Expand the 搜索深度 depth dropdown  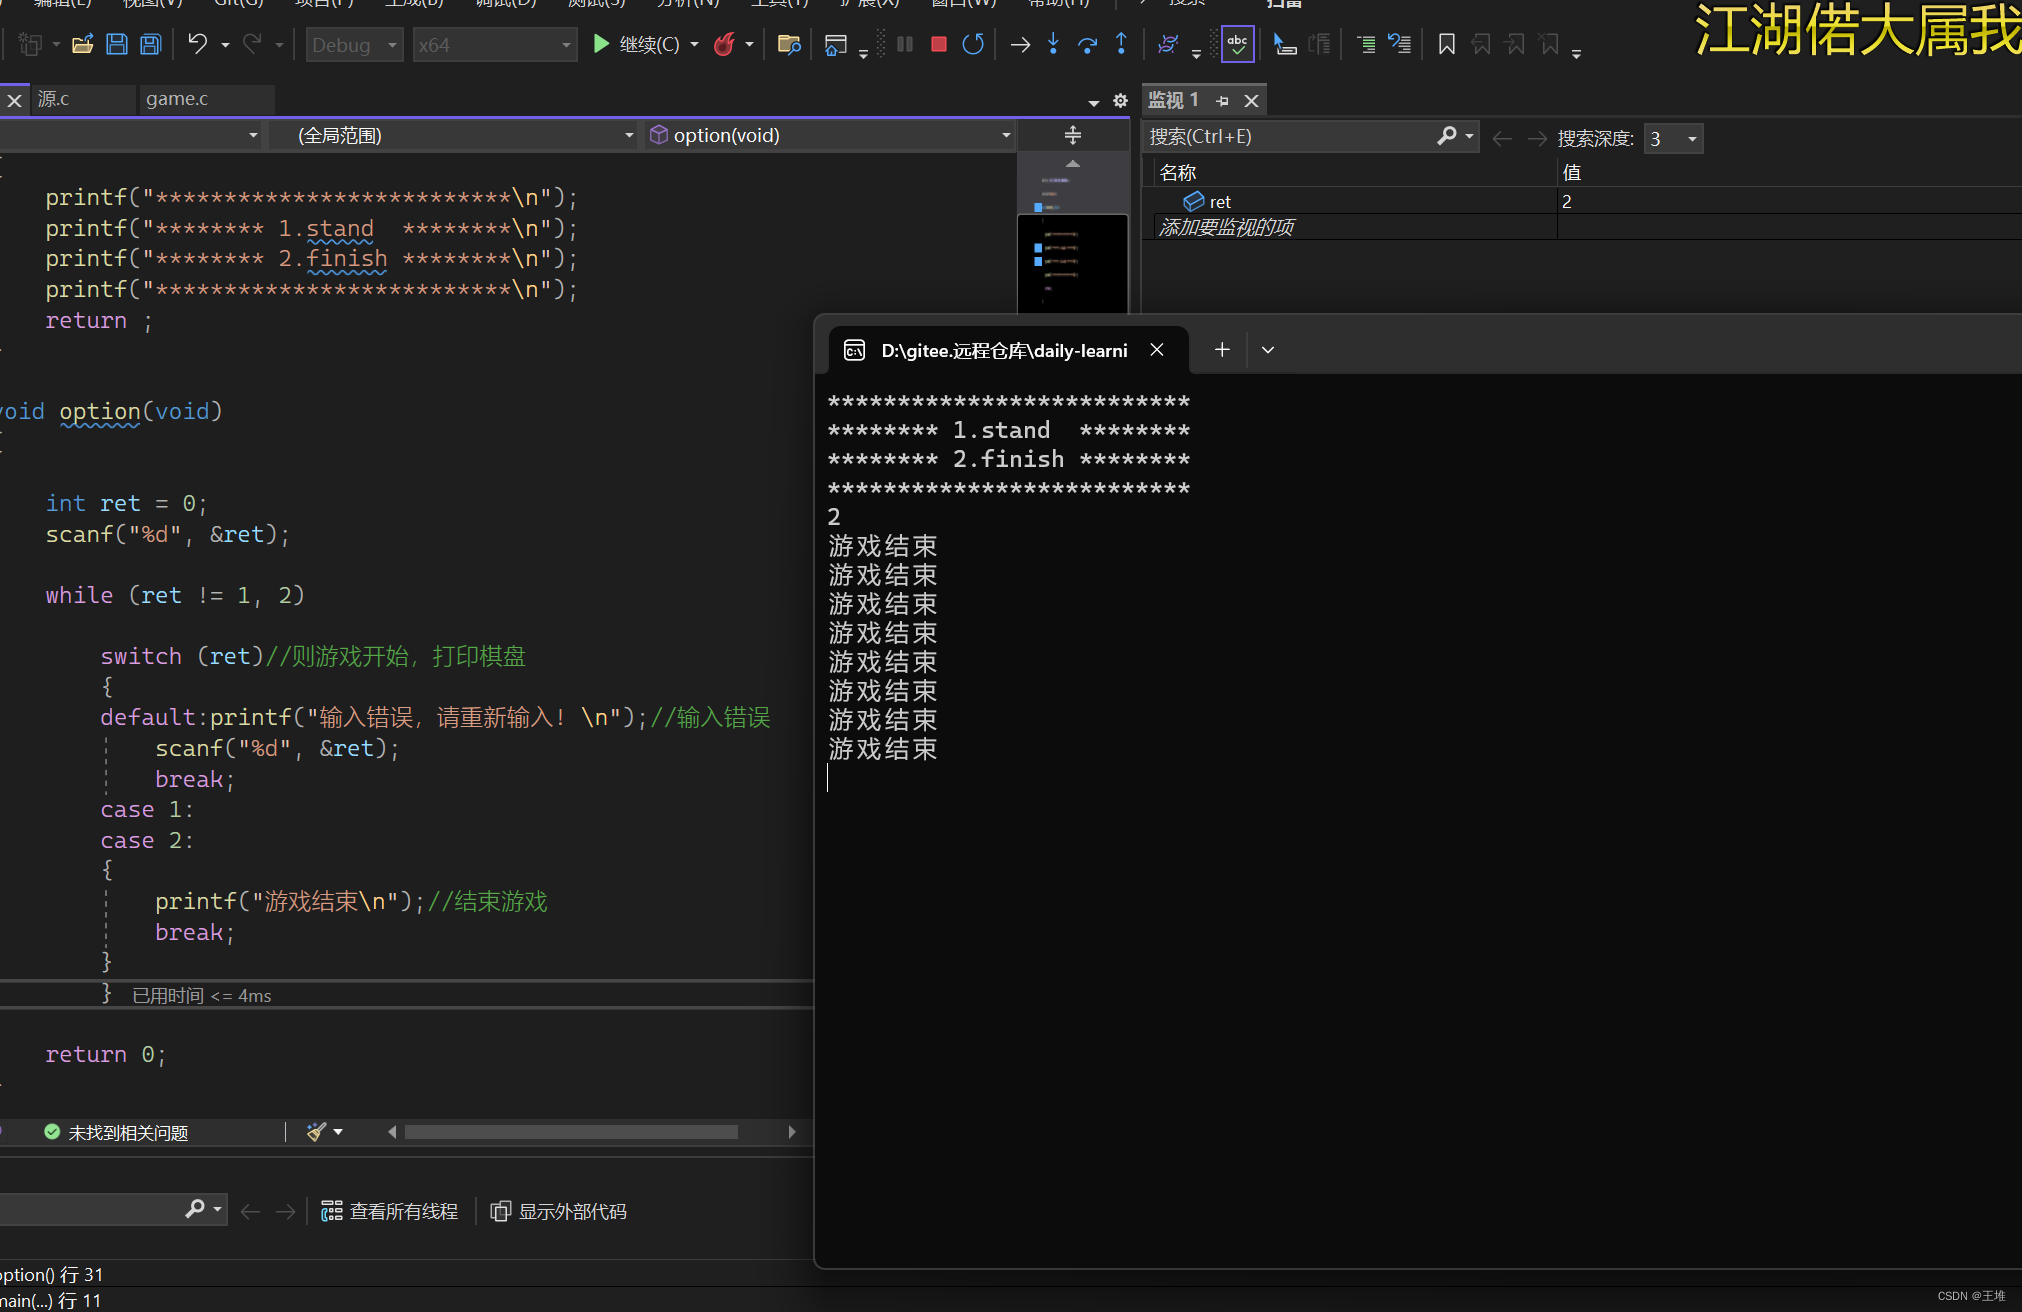click(x=1692, y=139)
